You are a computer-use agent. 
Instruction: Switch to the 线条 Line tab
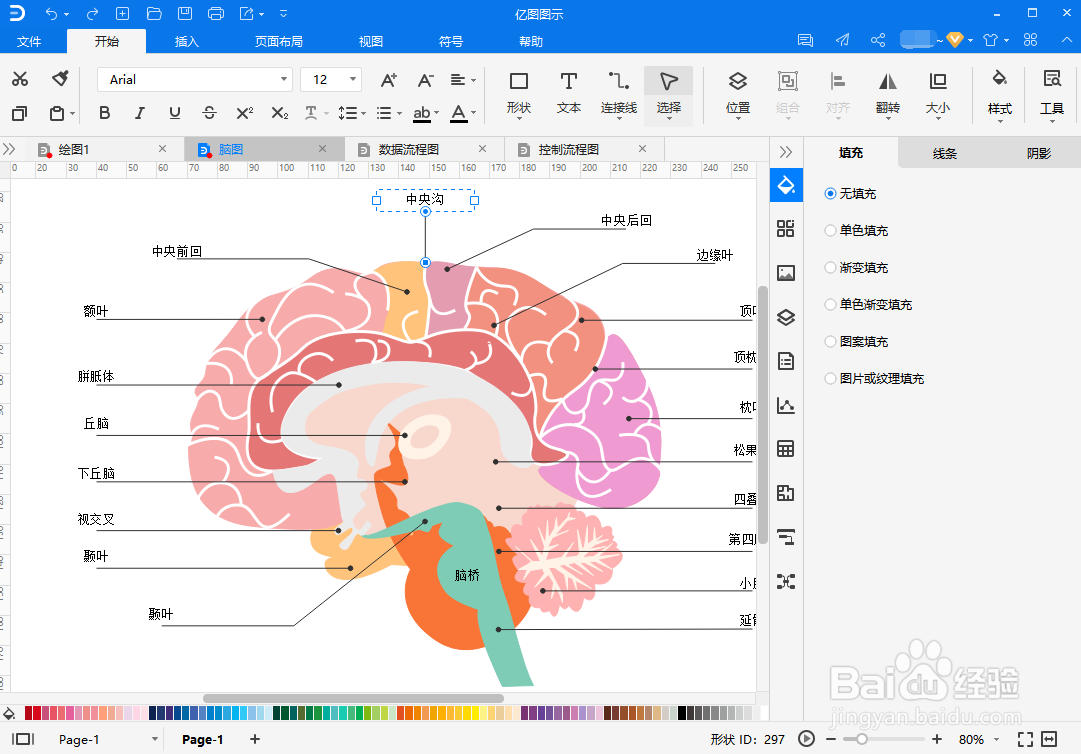pyautogui.click(x=944, y=153)
